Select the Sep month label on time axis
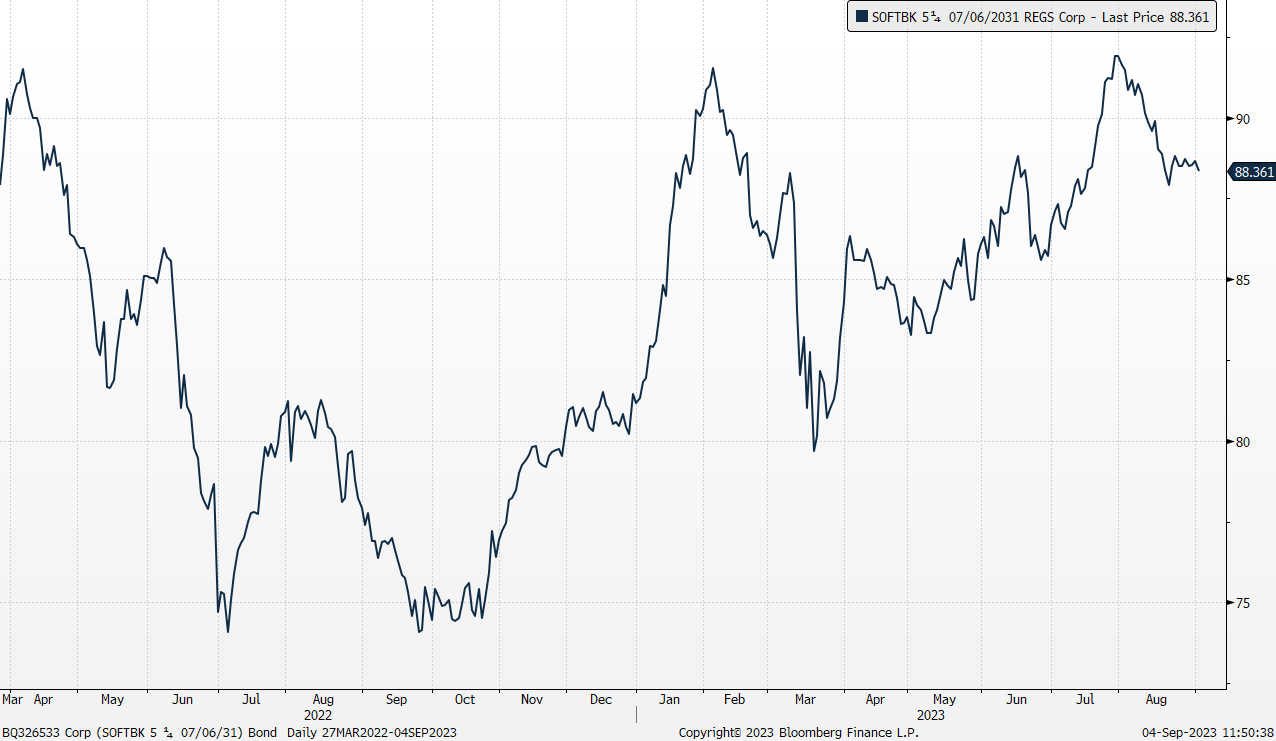The image size is (1276, 741). pyautogui.click(x=397, y=700)
